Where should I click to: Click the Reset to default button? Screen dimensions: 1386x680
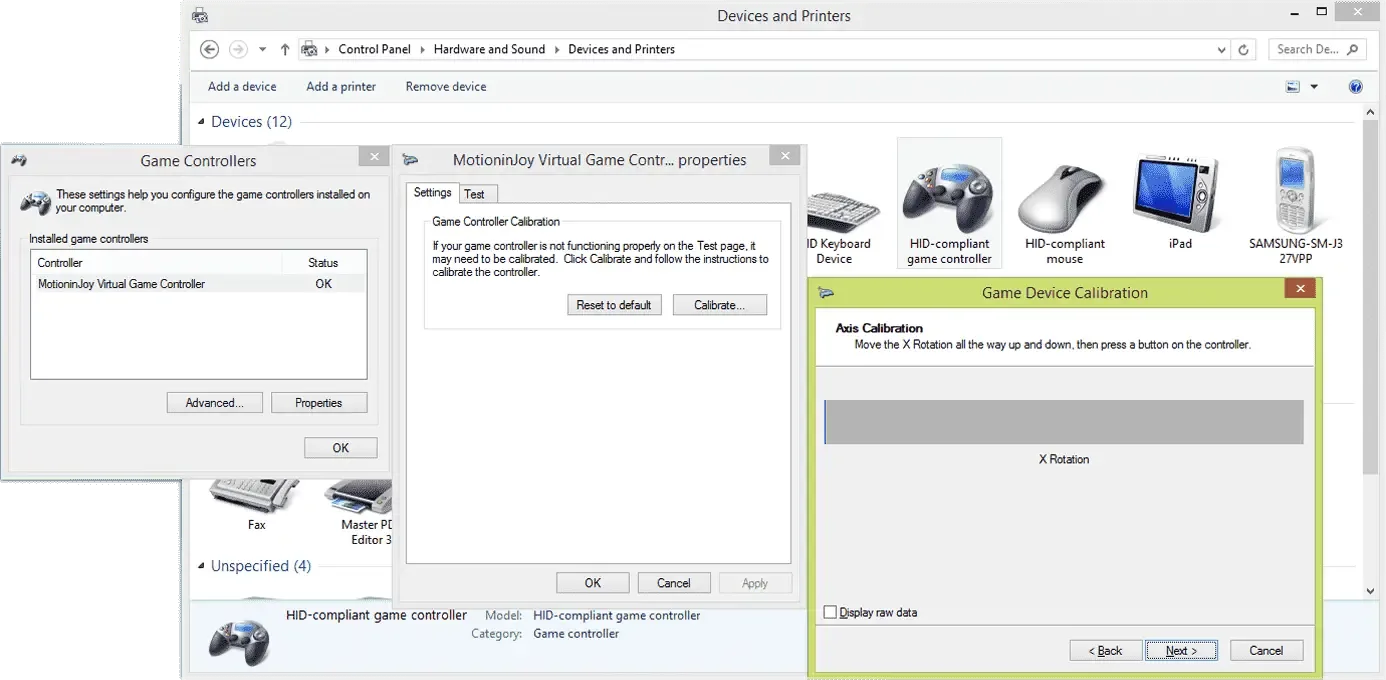click(614, 305)
